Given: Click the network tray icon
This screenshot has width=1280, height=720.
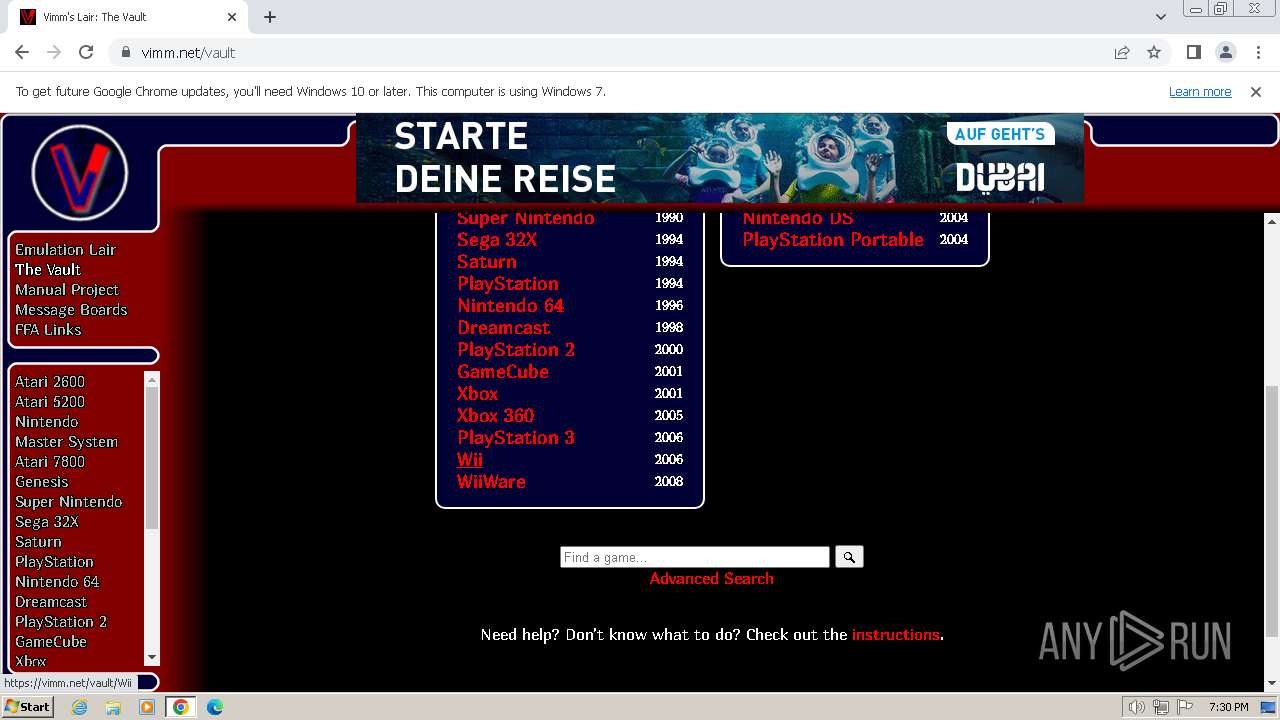Looking at the screenshot, I should point(1161,707).
